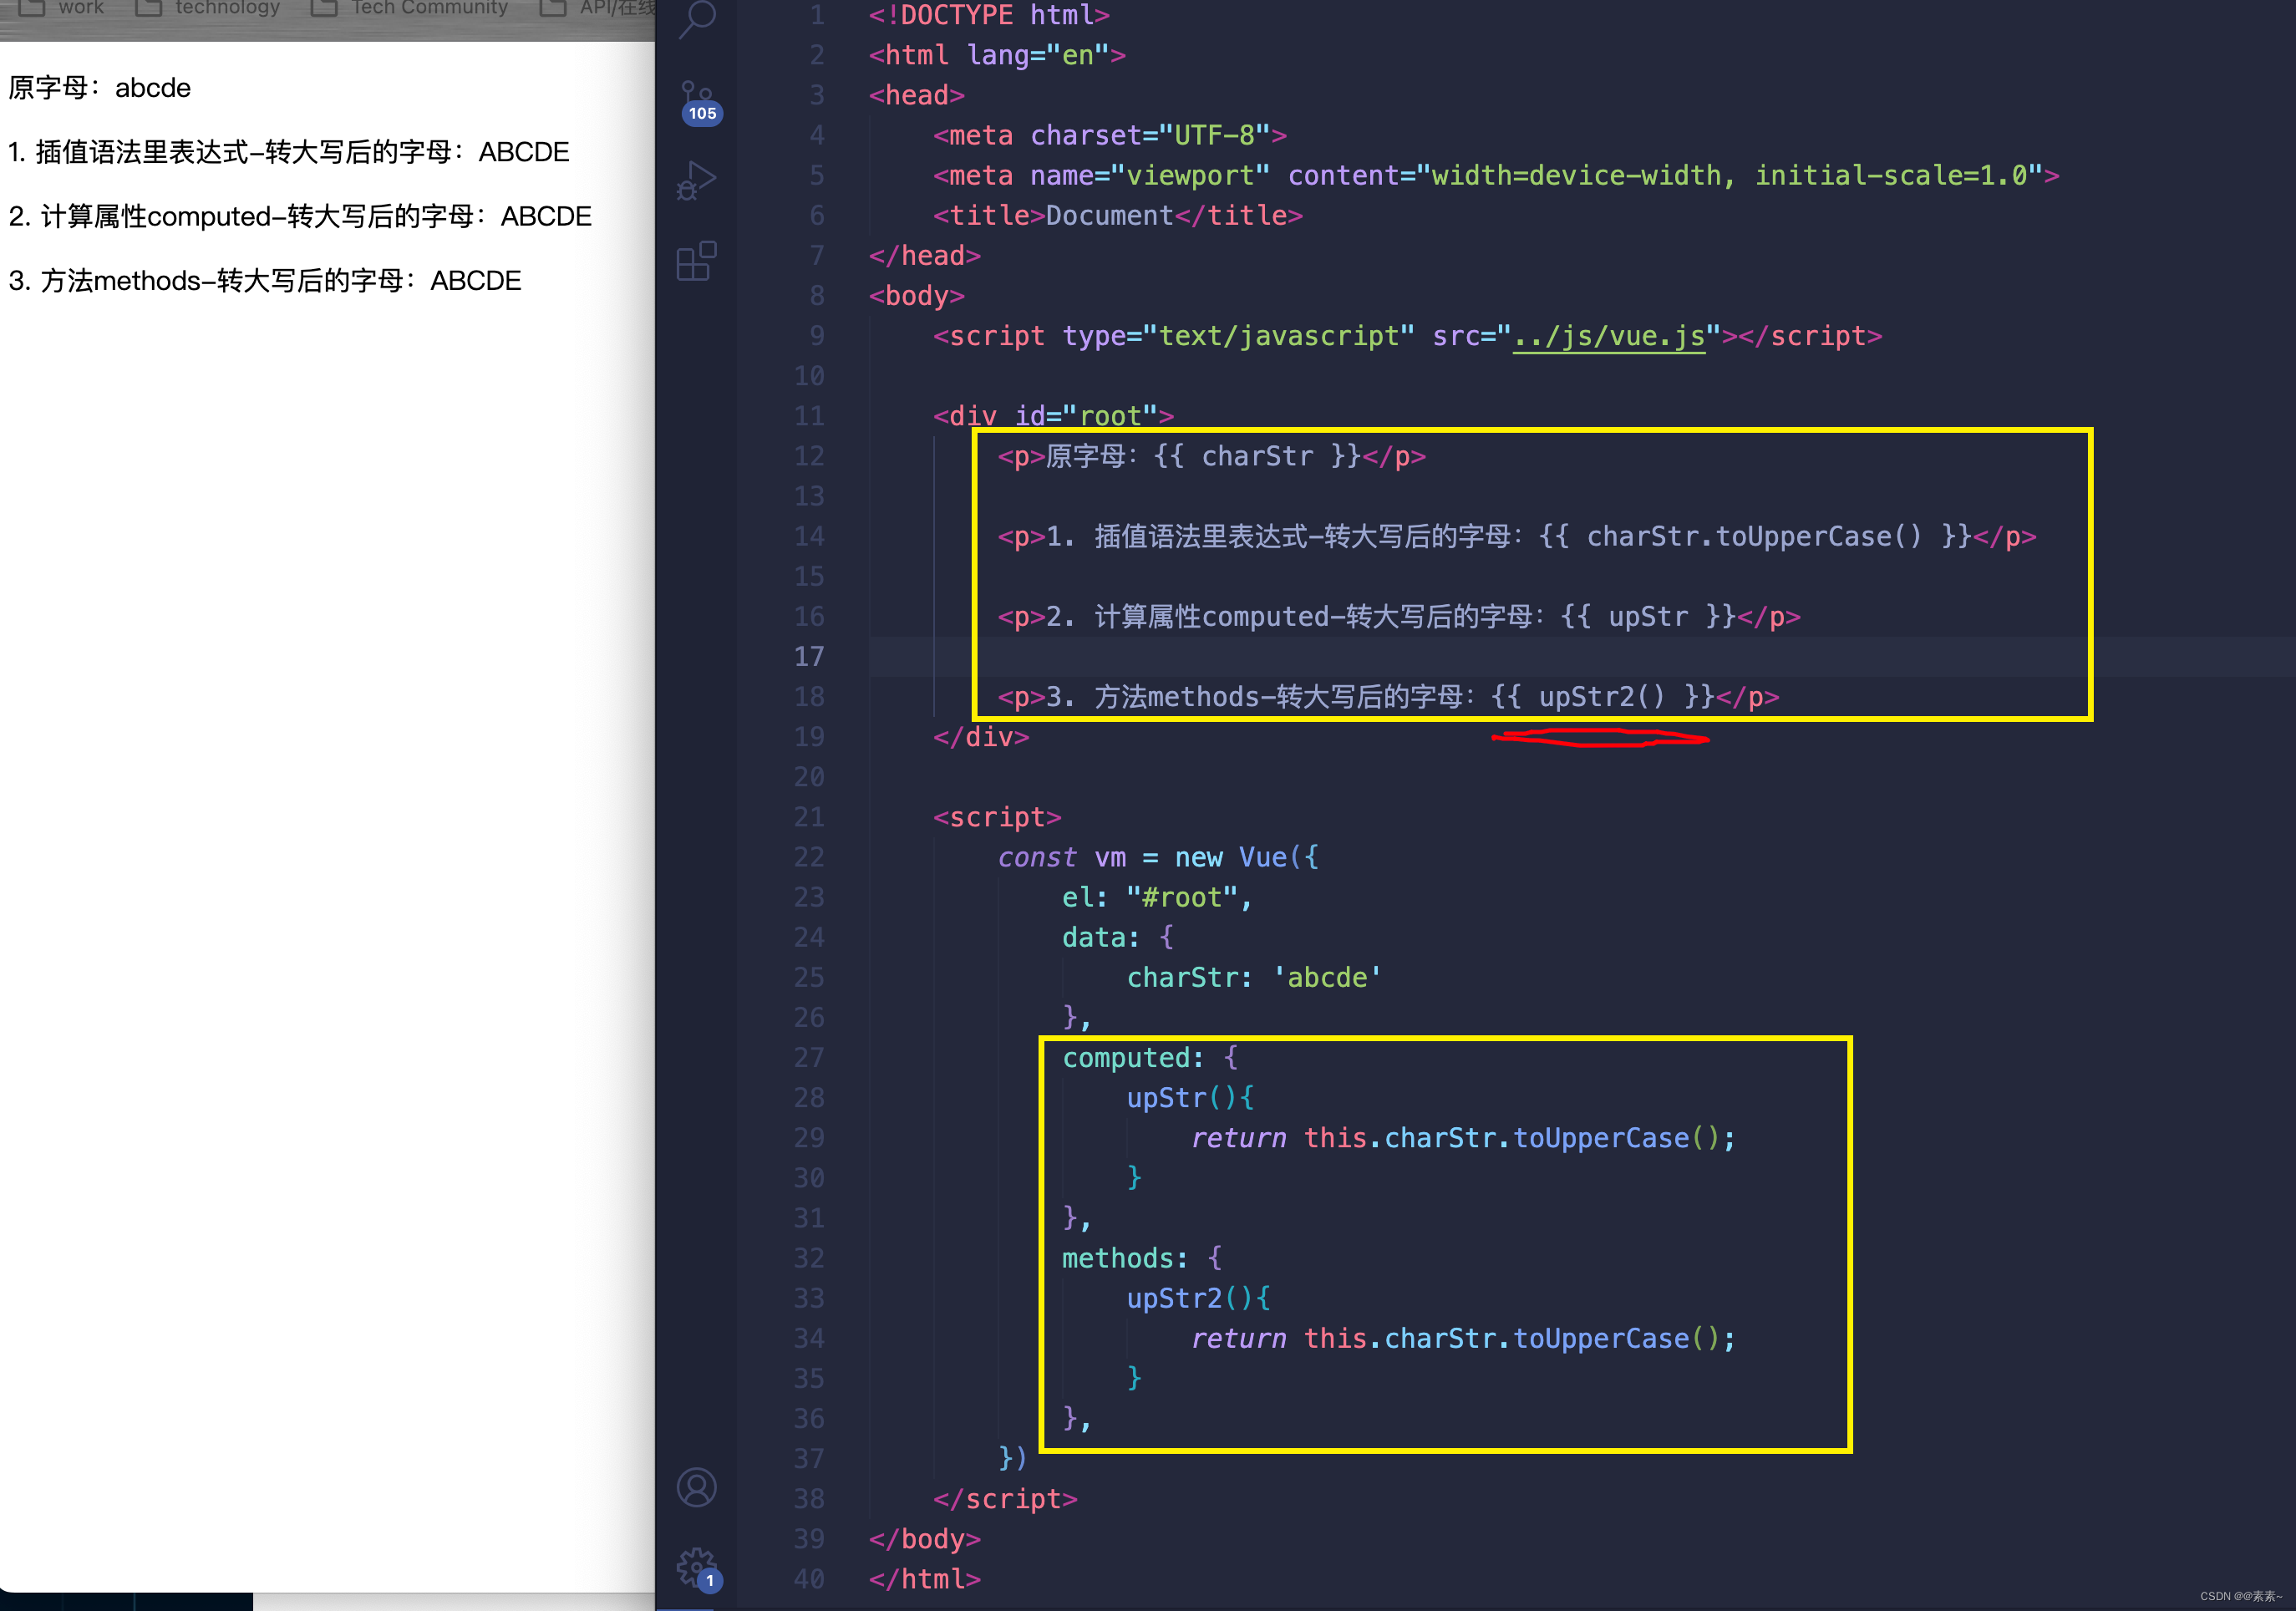Click return statement on line 34
Image resolution: width=2296 pixels, height=1611 pixels.
(1463, 1339)
